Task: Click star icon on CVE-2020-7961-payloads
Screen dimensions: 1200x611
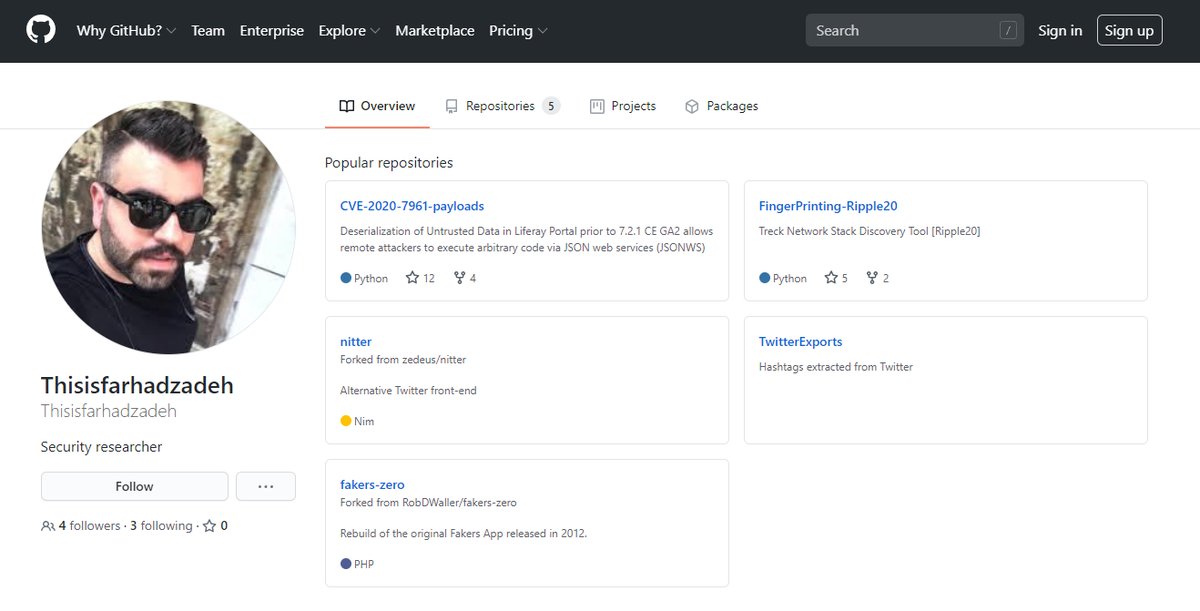Action: pyautogui.click(x=412, y=278)
